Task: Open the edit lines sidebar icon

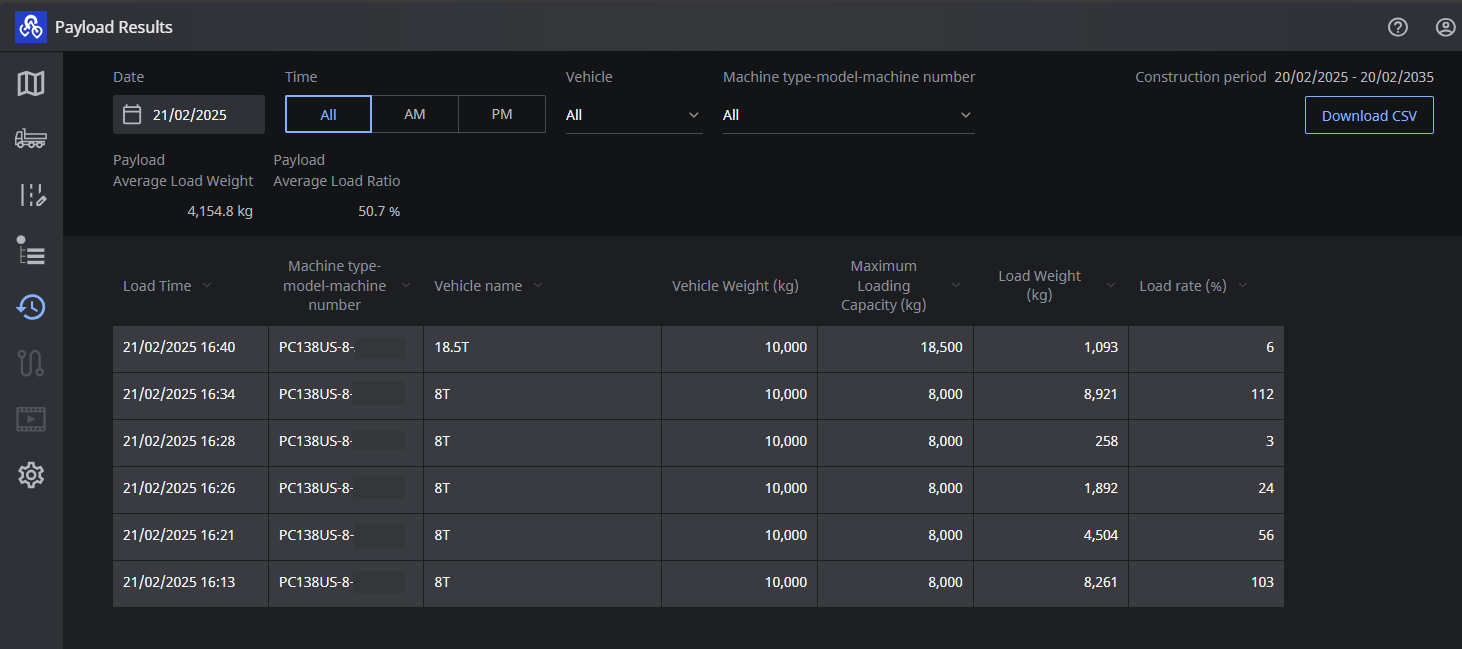Action: [x=31, y=195]
